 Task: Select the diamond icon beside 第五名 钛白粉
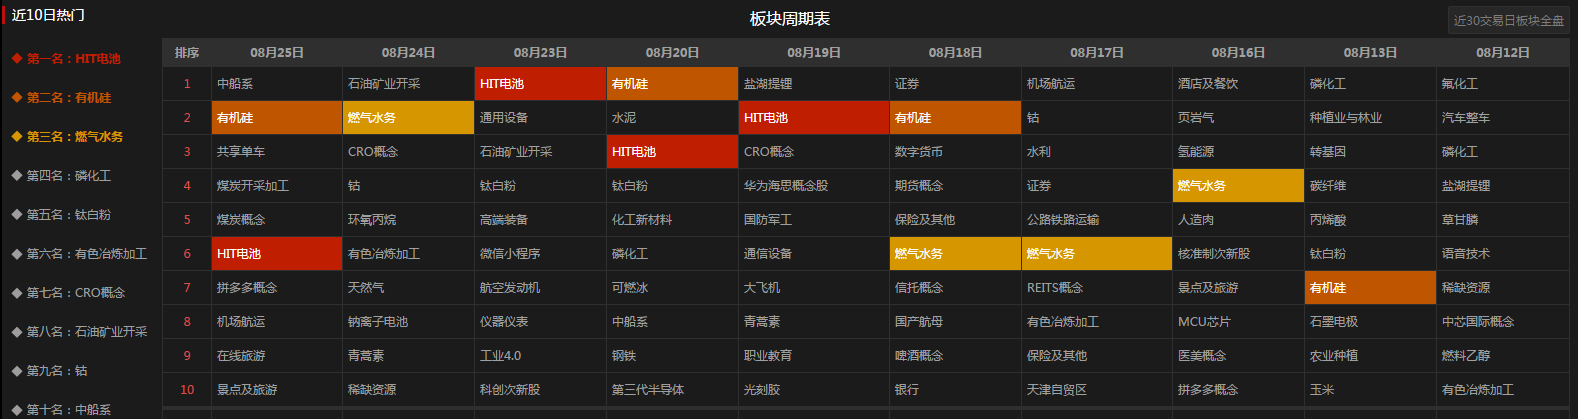[x=16, y=215]
